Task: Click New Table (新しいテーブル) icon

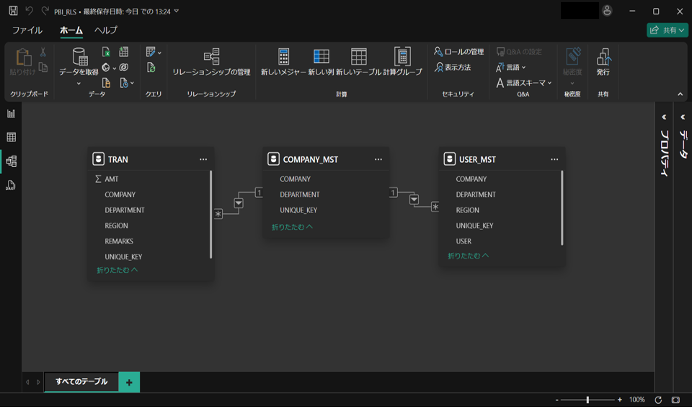Action: [358, 58]
